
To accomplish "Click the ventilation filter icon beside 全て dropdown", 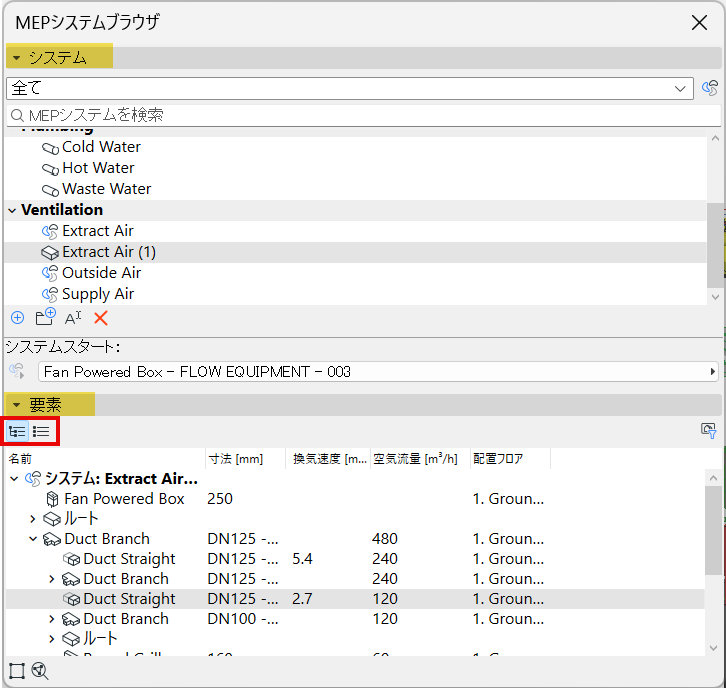I will 709,88.
